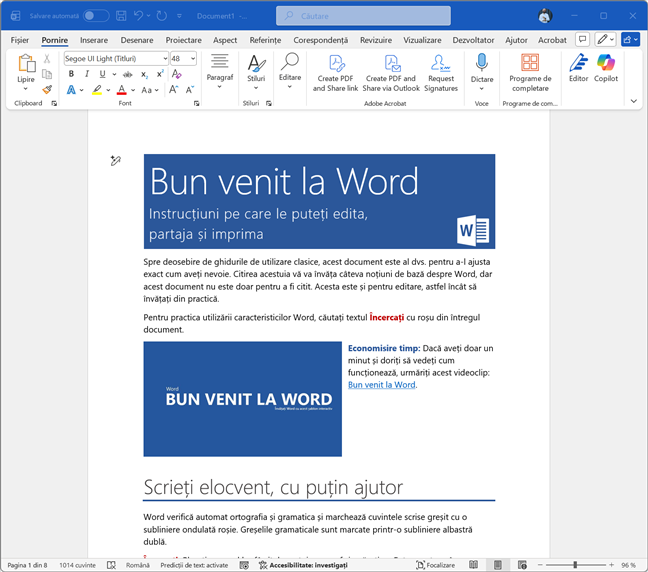Open the Fișier menu

(19, 40)
